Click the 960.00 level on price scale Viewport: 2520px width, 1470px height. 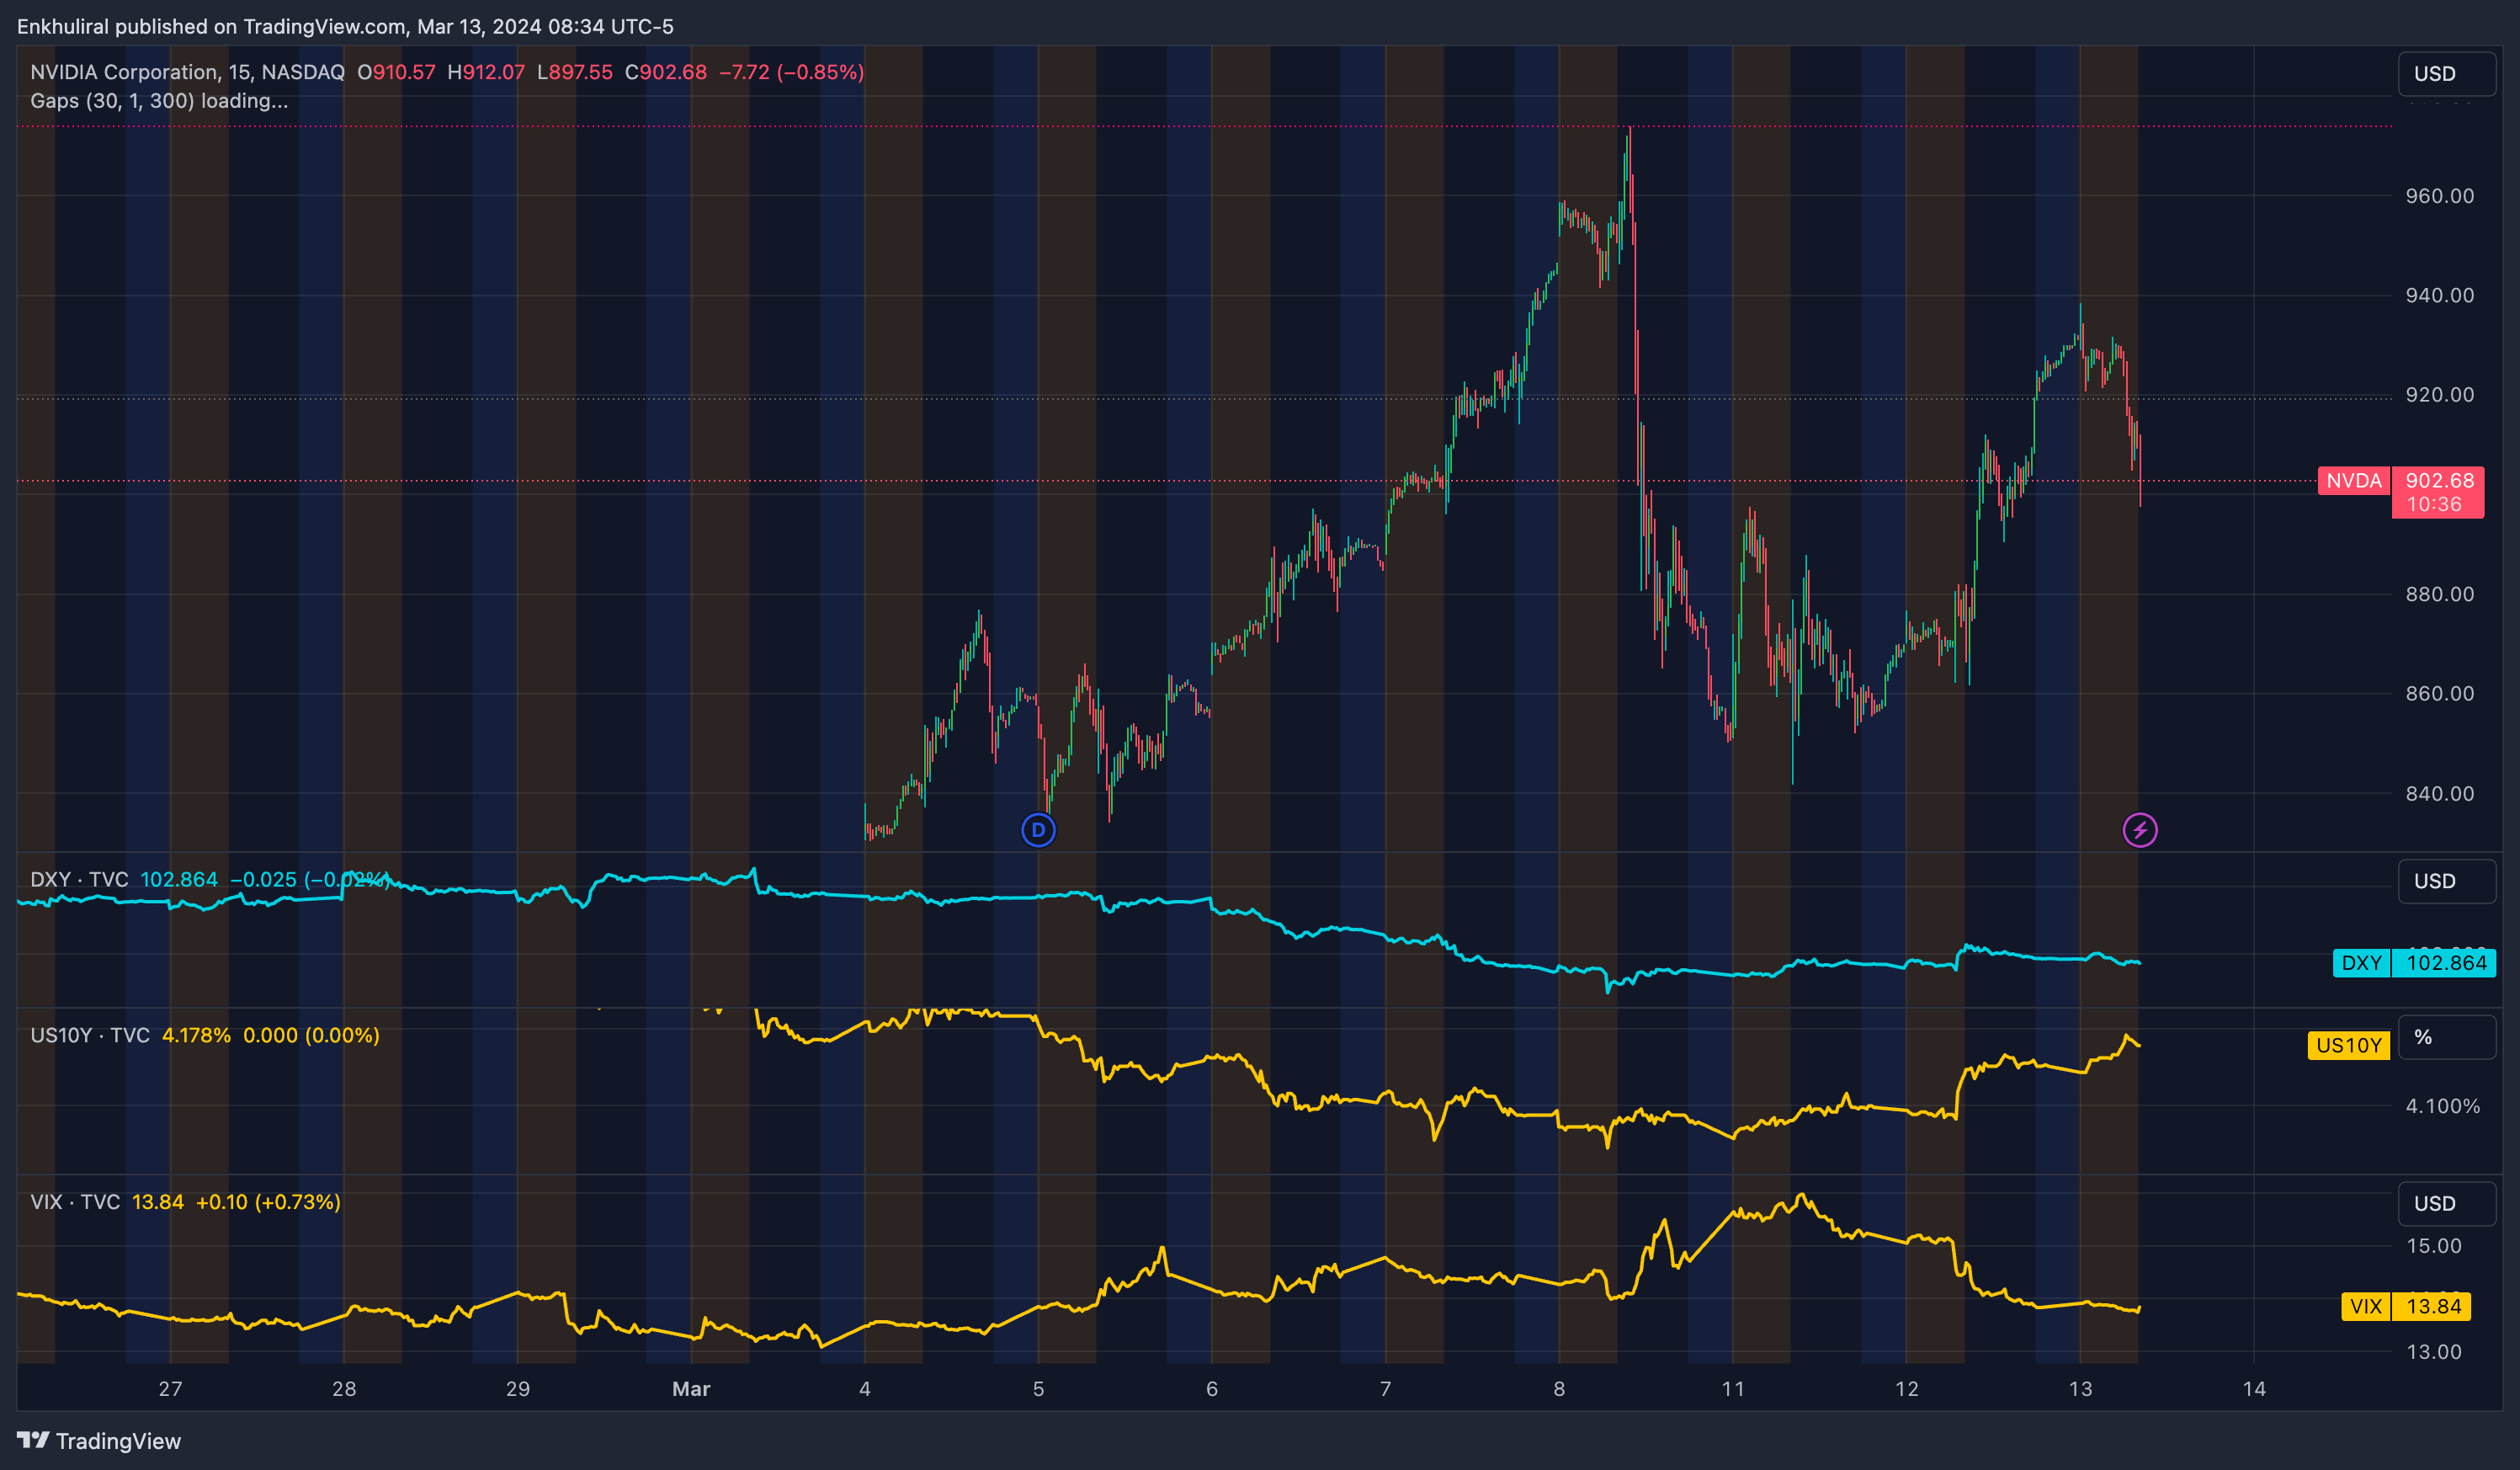(2439, 196)
